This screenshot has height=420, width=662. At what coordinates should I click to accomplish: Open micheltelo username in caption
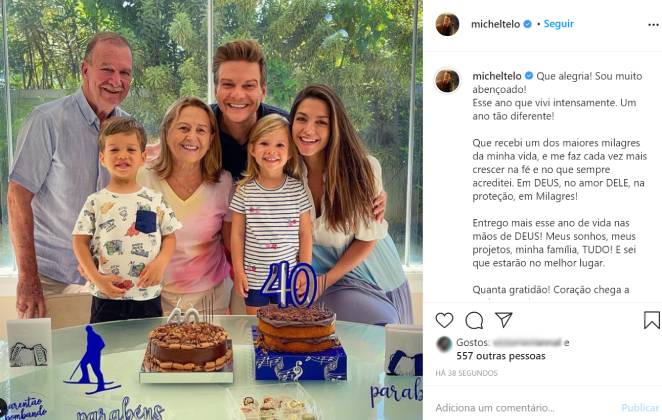(x=496, y=76)
